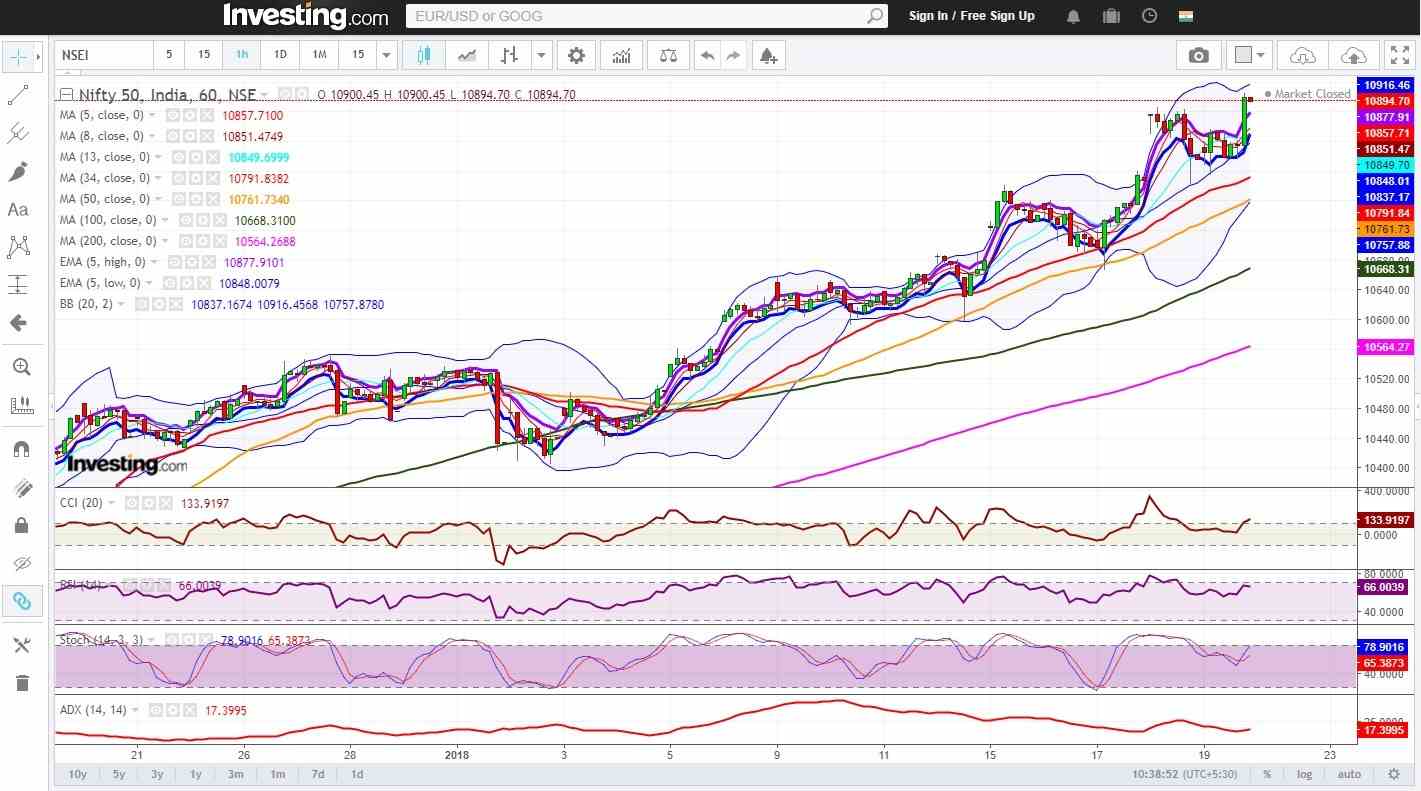Switch chart to candlestick style
The height and width of the screenshot is (791, 1421).
click(423, 56)
